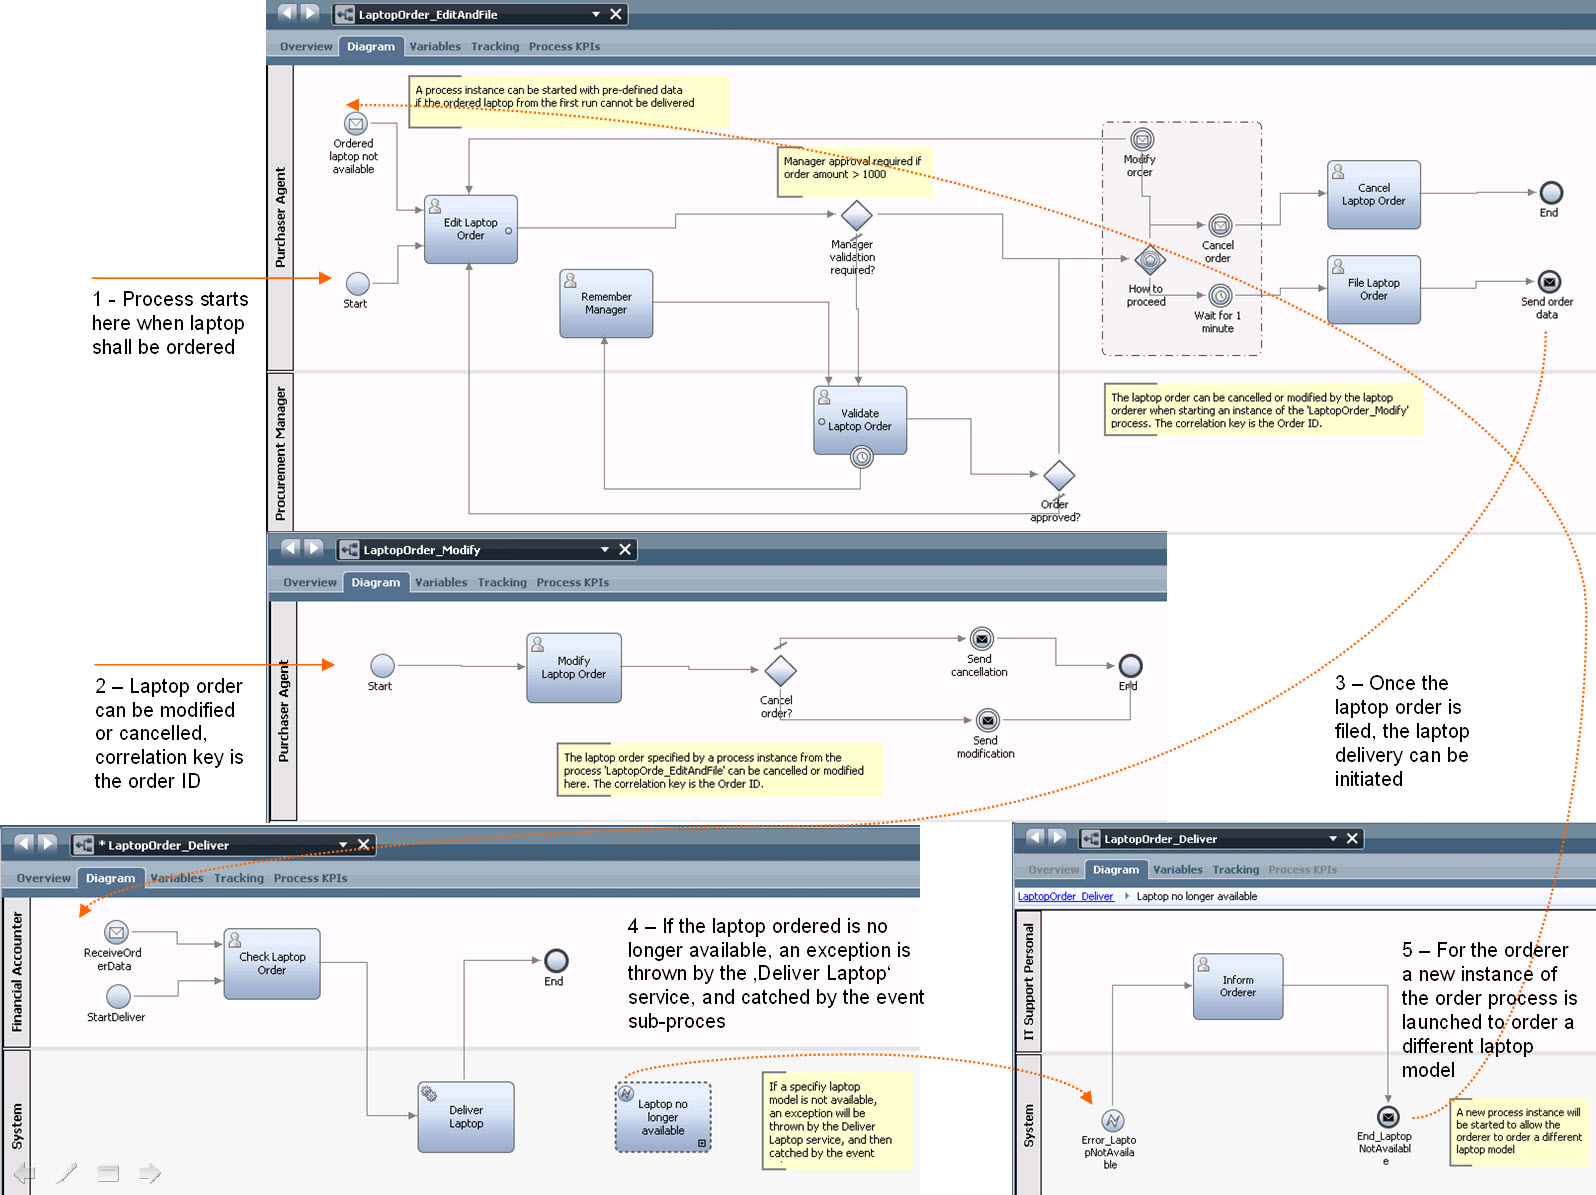Open Tracking tab in LaptopOrder_Modify
Viewport: 1596px width, 1195px height.
502,582
